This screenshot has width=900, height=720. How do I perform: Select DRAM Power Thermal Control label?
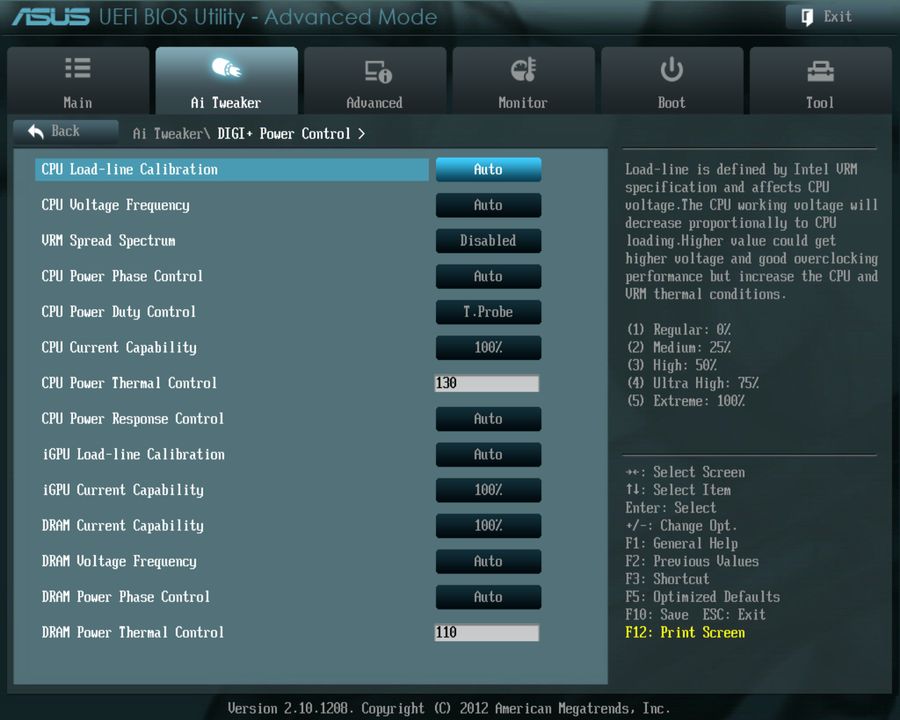(x=133, y=632)
